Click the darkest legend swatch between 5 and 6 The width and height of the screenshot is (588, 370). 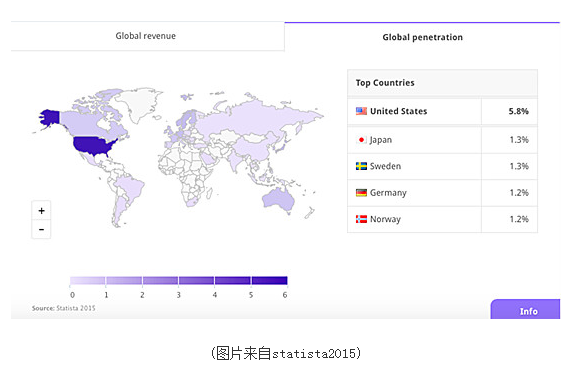coord(270,280)
